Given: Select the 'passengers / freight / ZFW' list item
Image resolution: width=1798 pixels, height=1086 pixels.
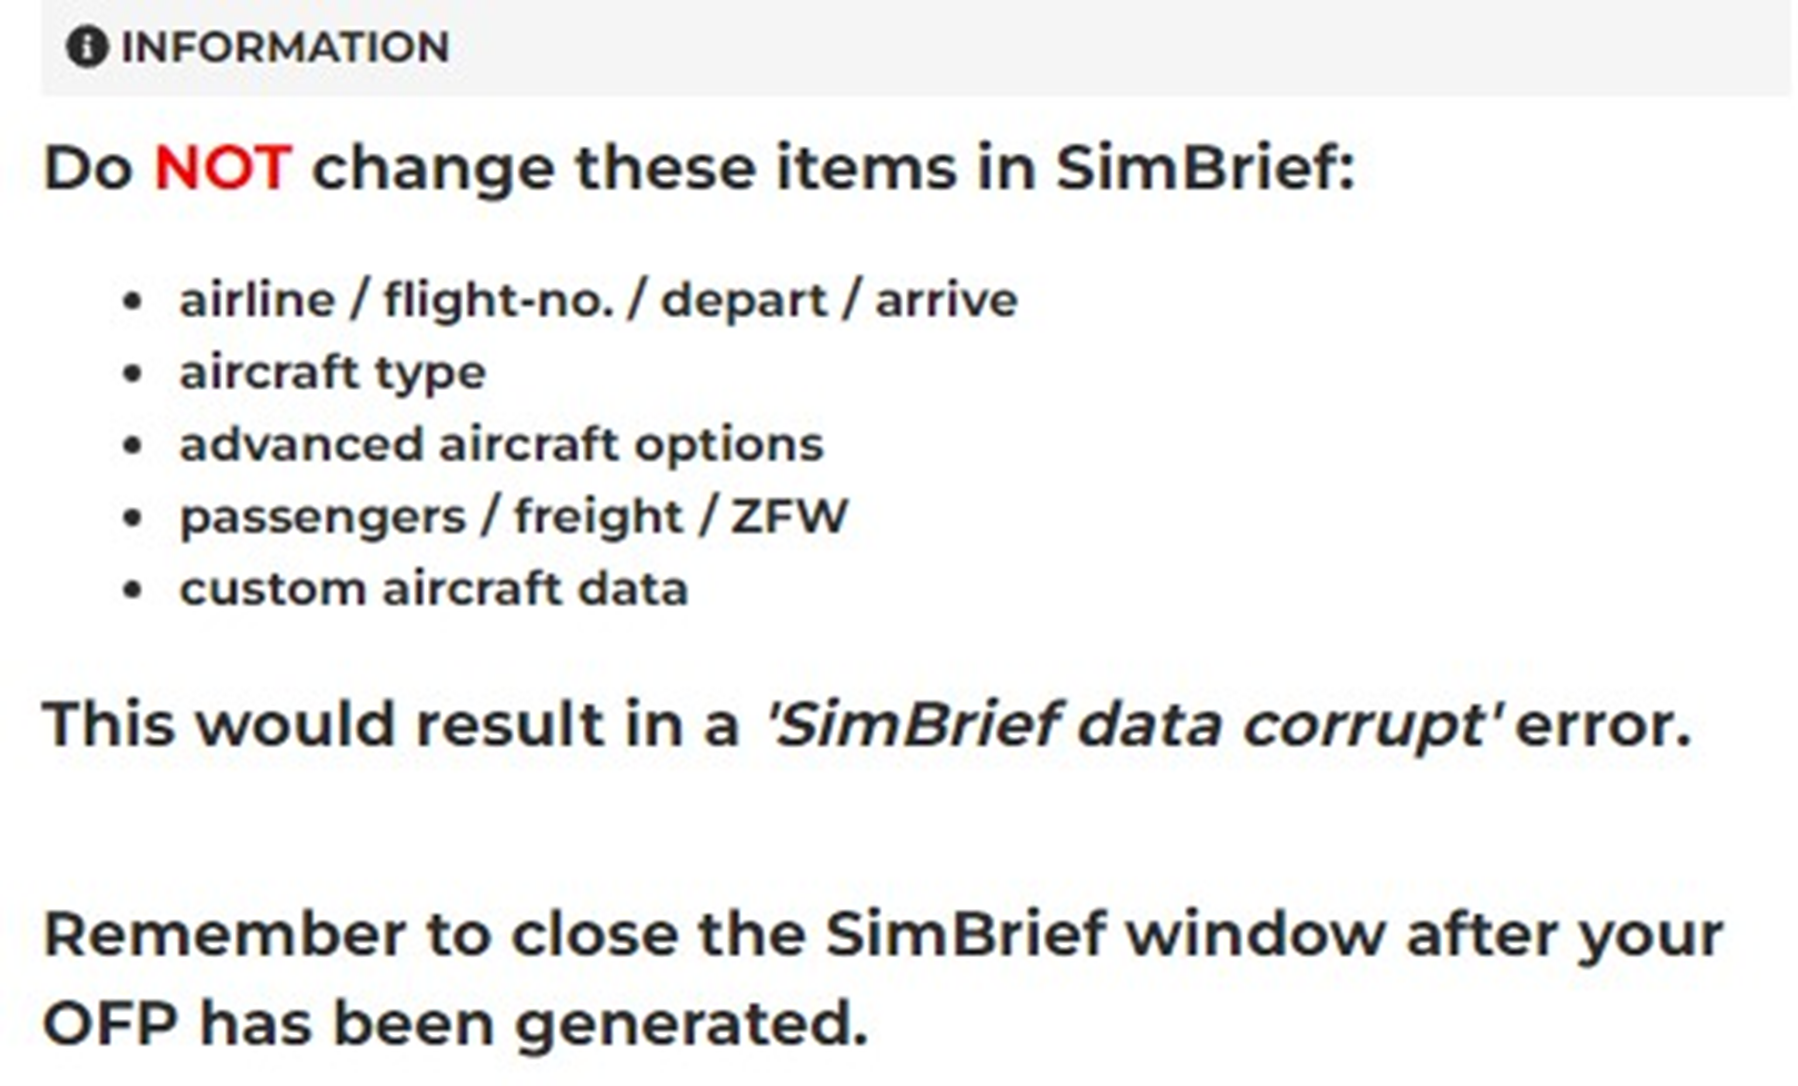Looking at the screenshot, I should point(513,517).
